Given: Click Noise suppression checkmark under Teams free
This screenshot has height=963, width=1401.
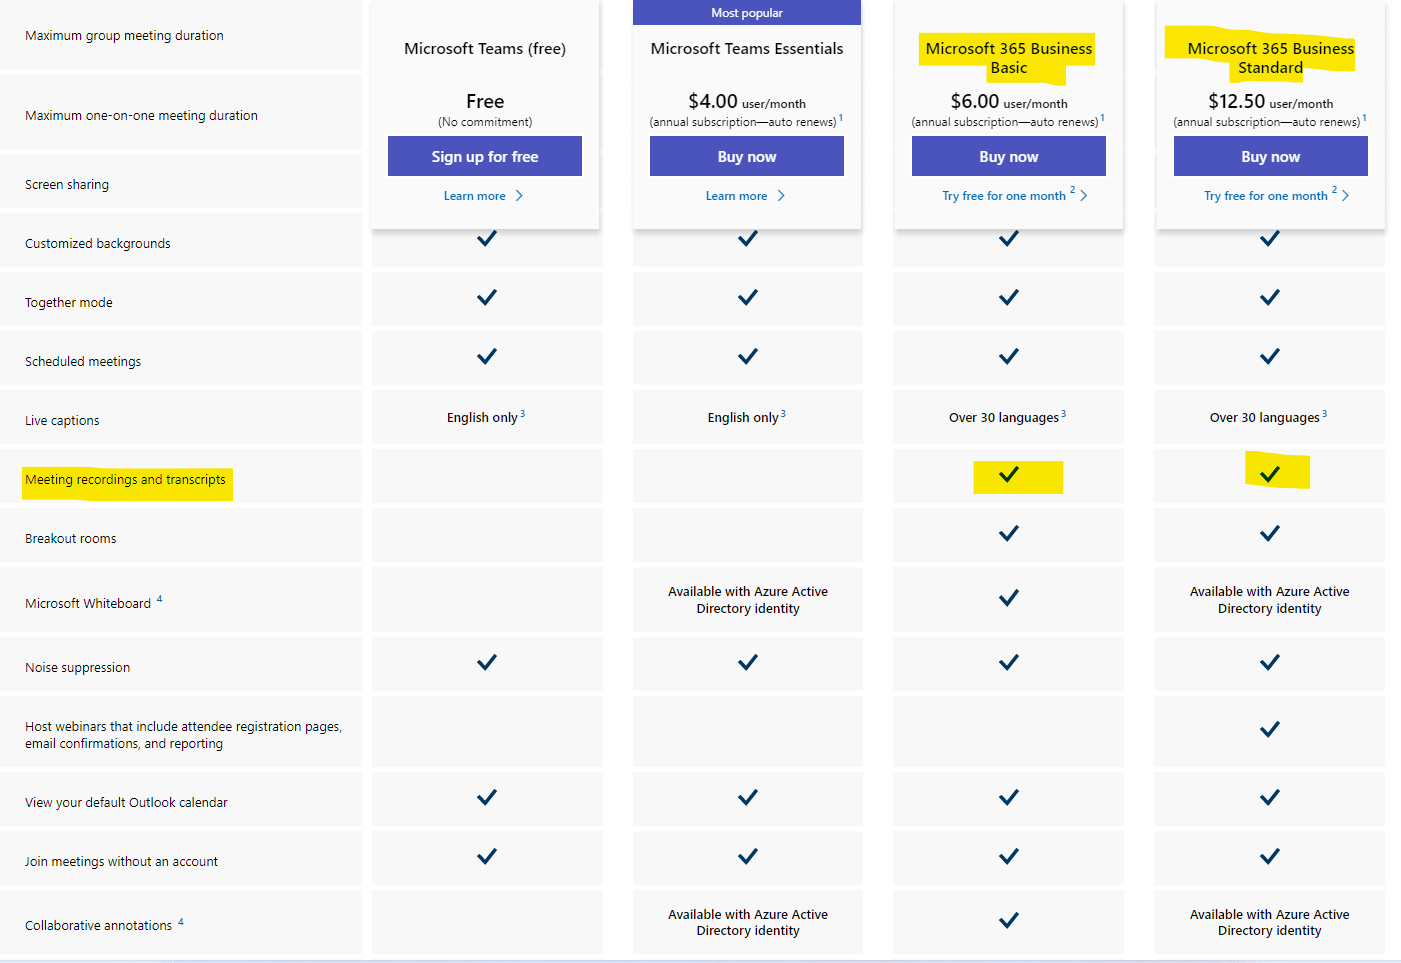Looking at the screenshot, I should [x=487, y=662].
